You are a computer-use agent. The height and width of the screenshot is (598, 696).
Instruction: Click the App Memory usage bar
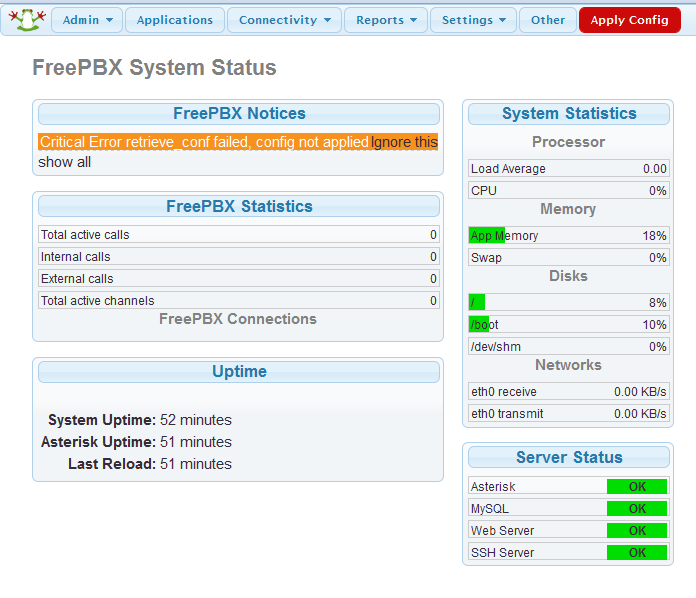click(x=569, y=235)
